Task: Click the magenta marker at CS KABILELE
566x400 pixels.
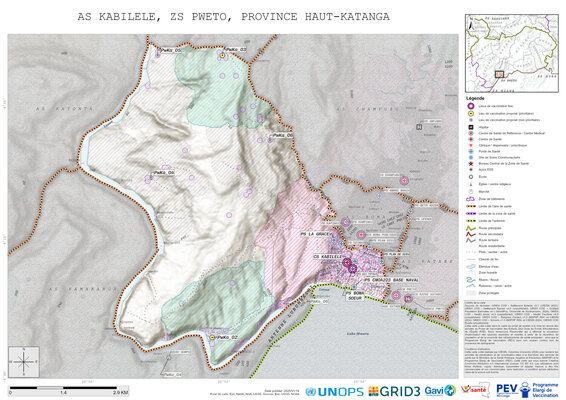Action: point(347,262)
